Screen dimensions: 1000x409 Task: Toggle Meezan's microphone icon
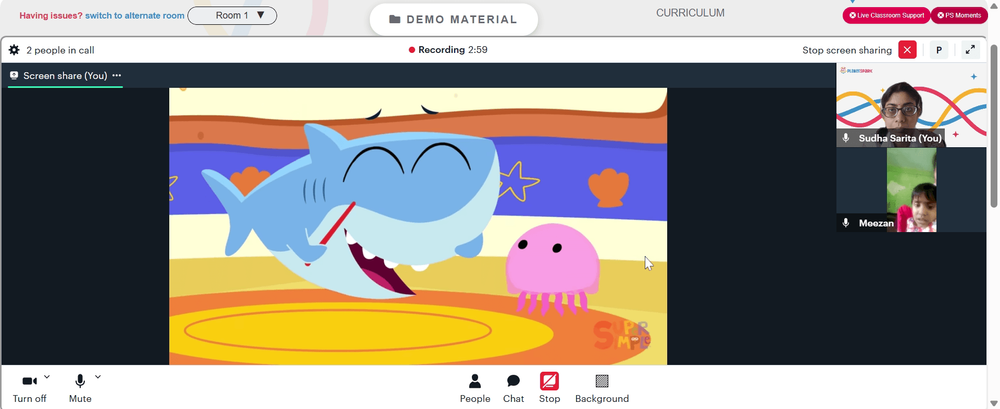click(x=846, y=223)
